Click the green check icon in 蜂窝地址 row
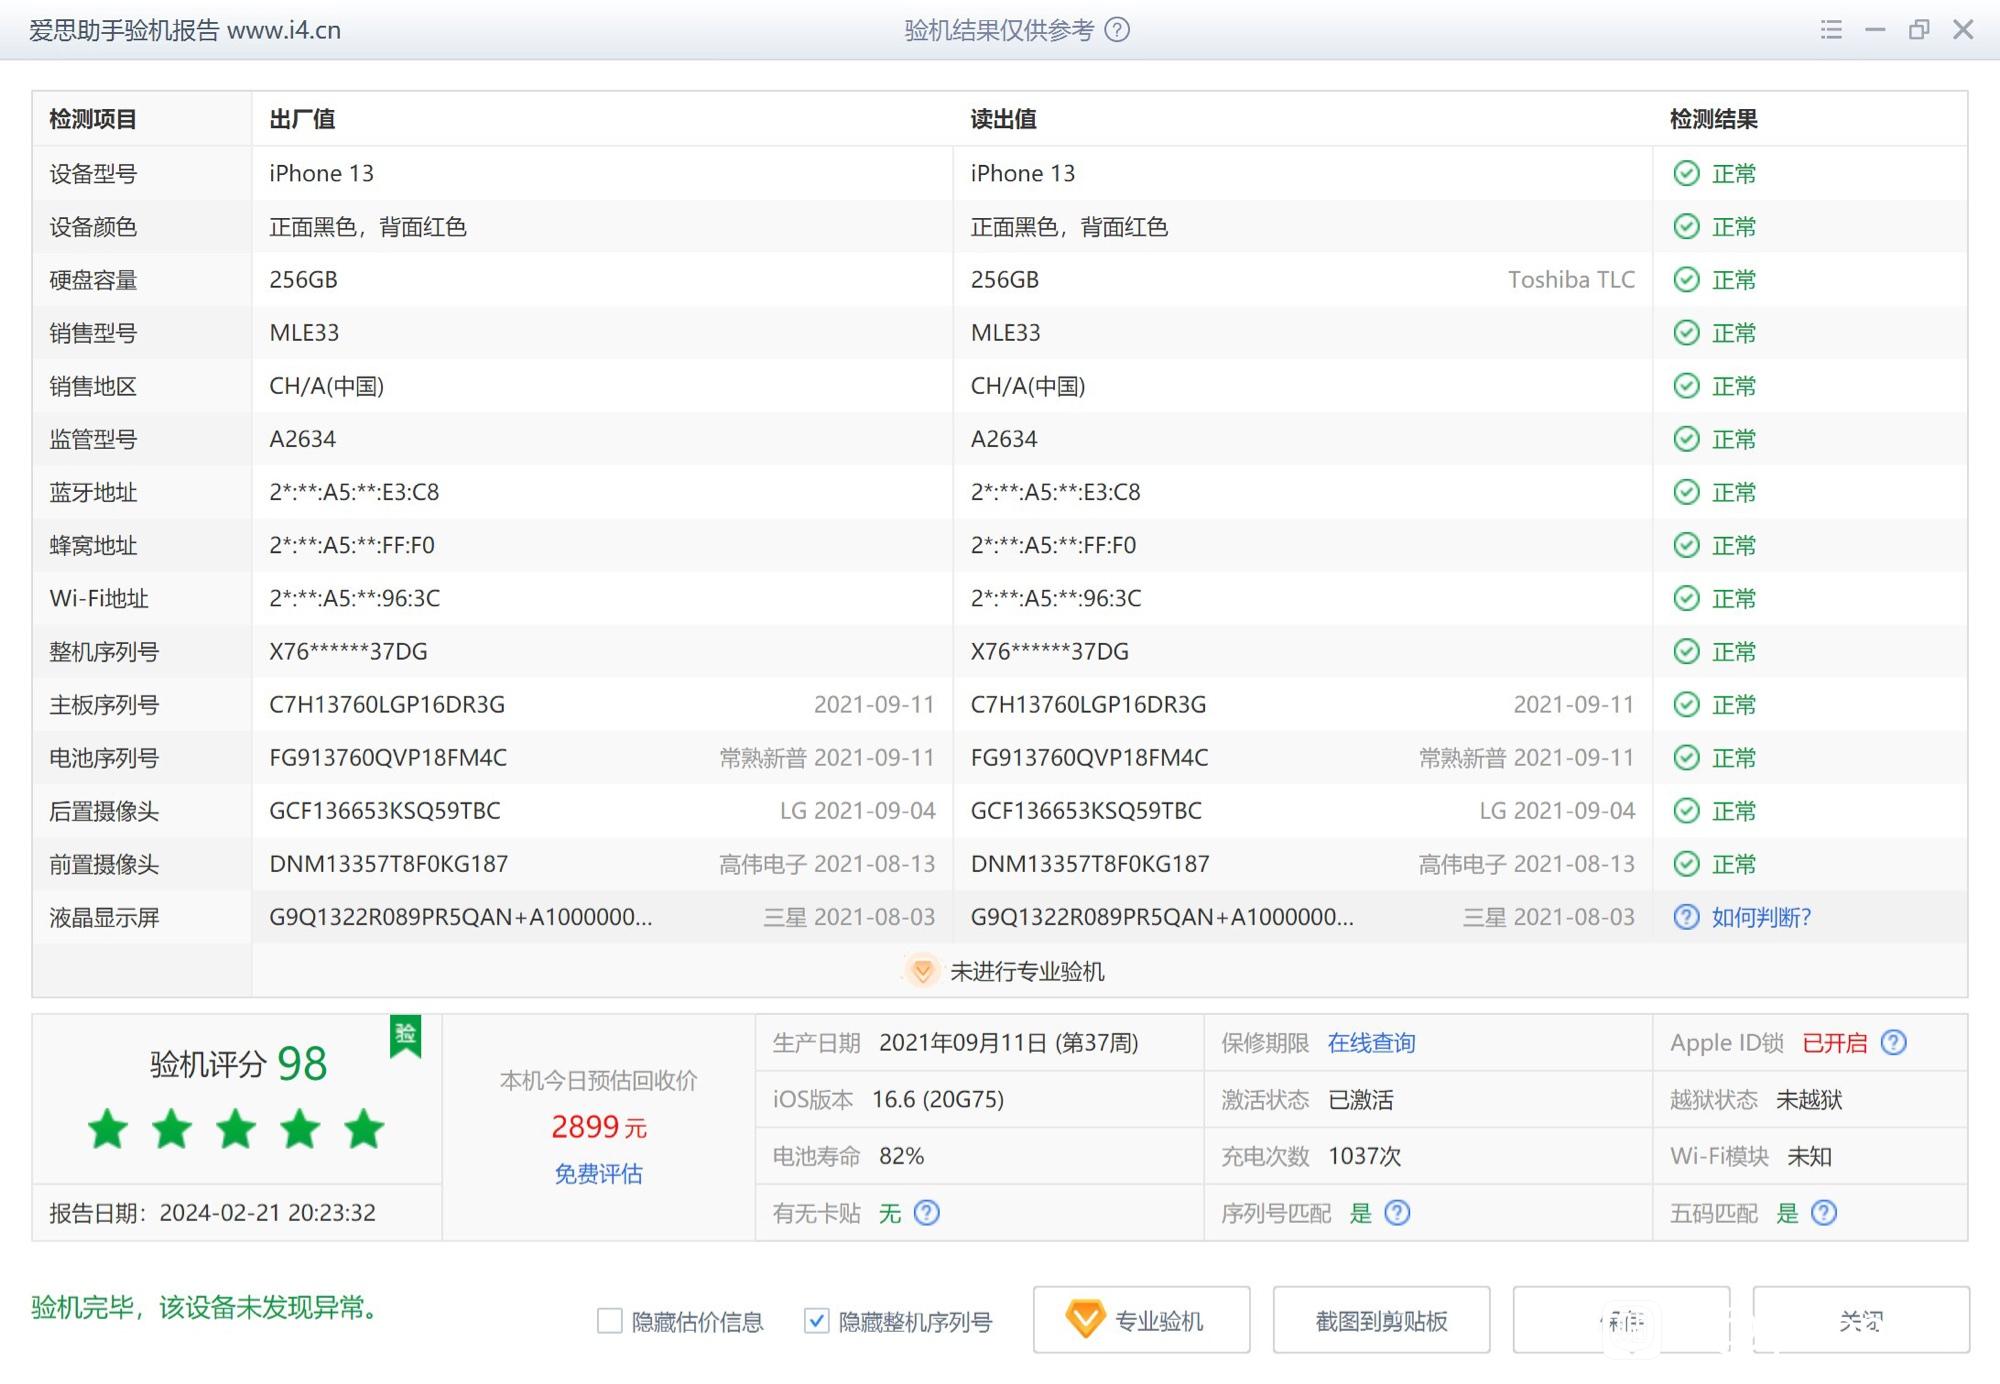The image size is (2000, 1384). pos(1686,544)
